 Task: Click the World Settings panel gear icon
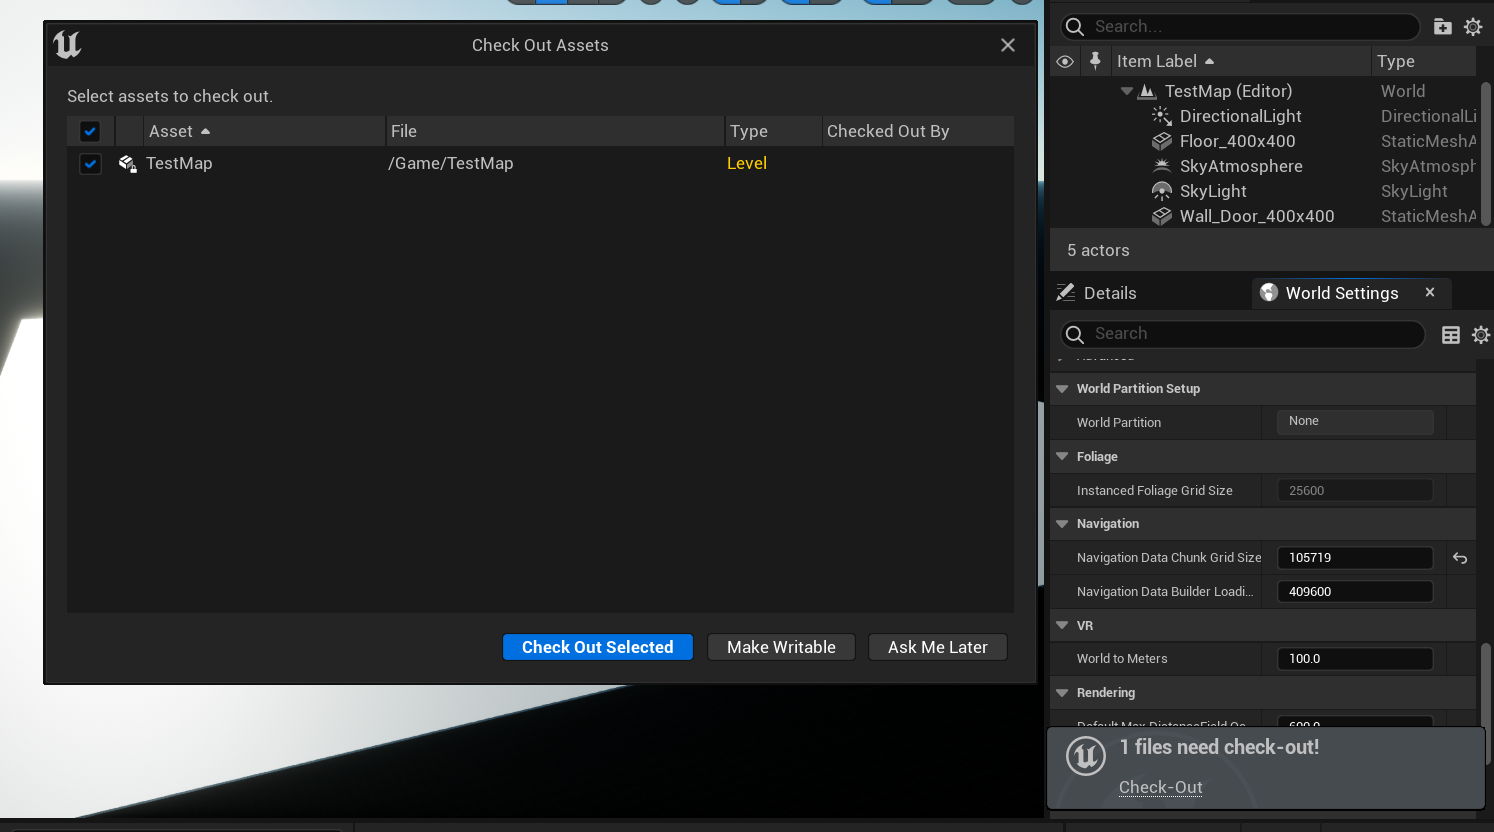(1480, 335)
